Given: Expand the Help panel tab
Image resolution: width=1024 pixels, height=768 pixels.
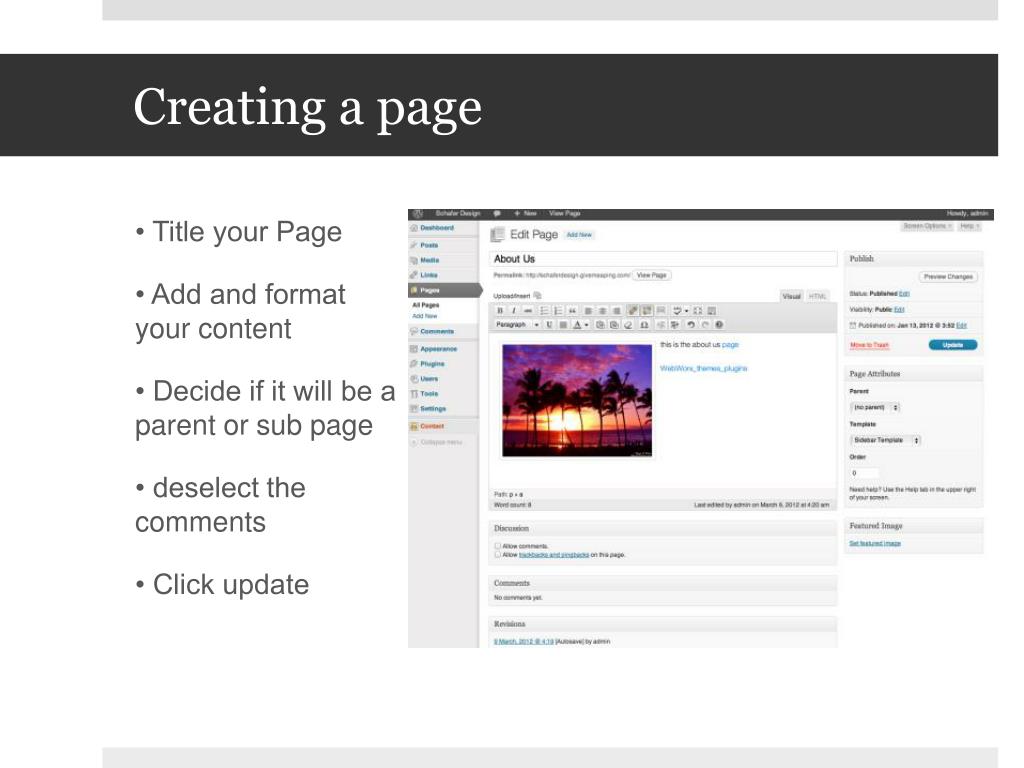Looking at the screenshot, I should (970, 226).
